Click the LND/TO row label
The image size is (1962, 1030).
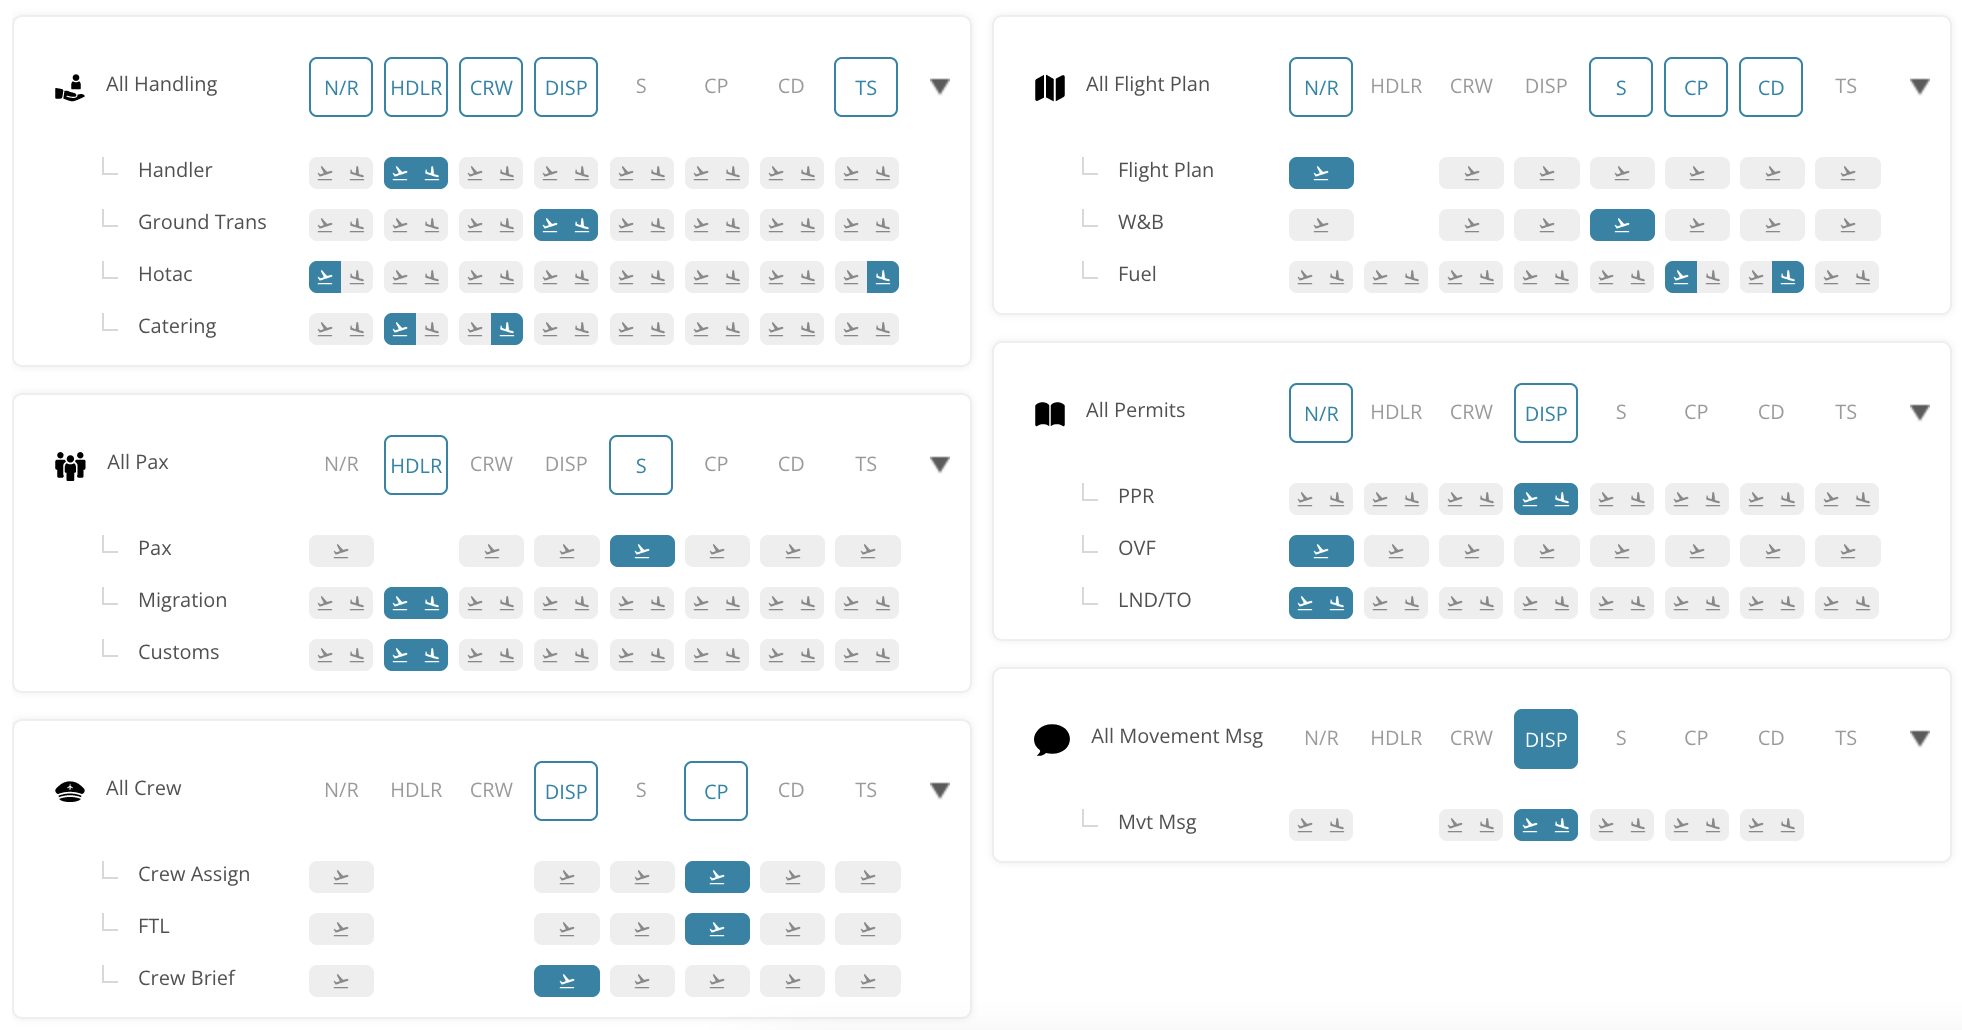[1154, 600]
